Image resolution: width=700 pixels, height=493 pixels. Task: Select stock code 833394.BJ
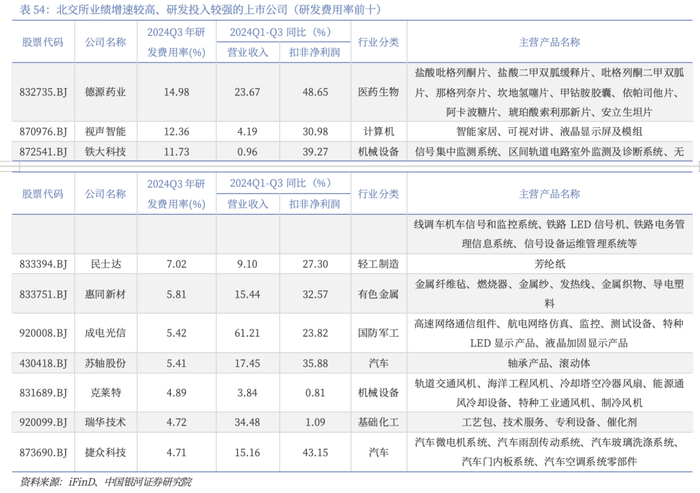point(43,264)
